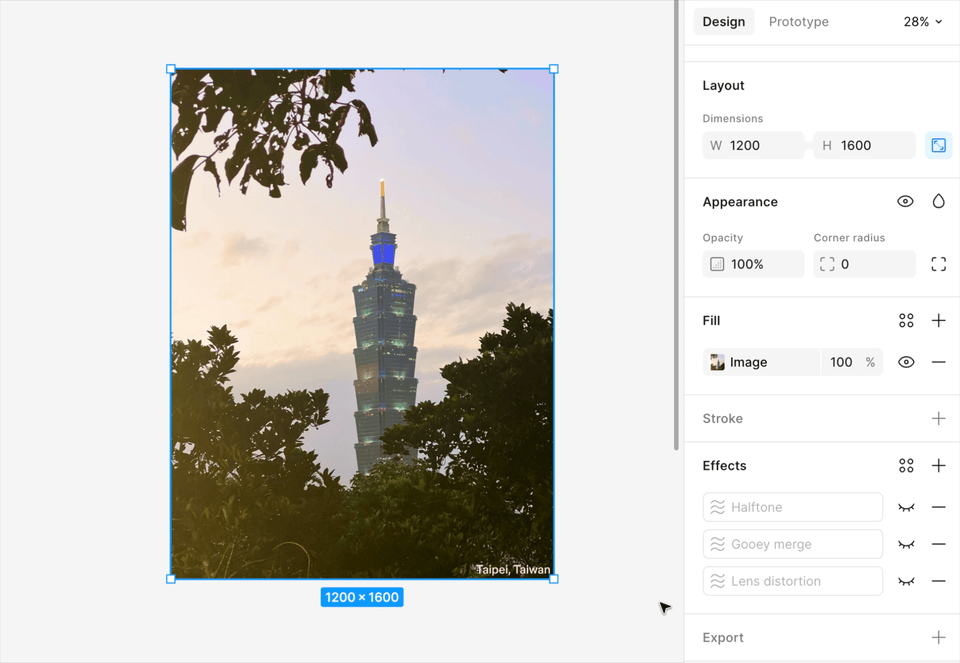Remove the Lens distortion effect
The image size is (960, 663).
pos(938,581)
